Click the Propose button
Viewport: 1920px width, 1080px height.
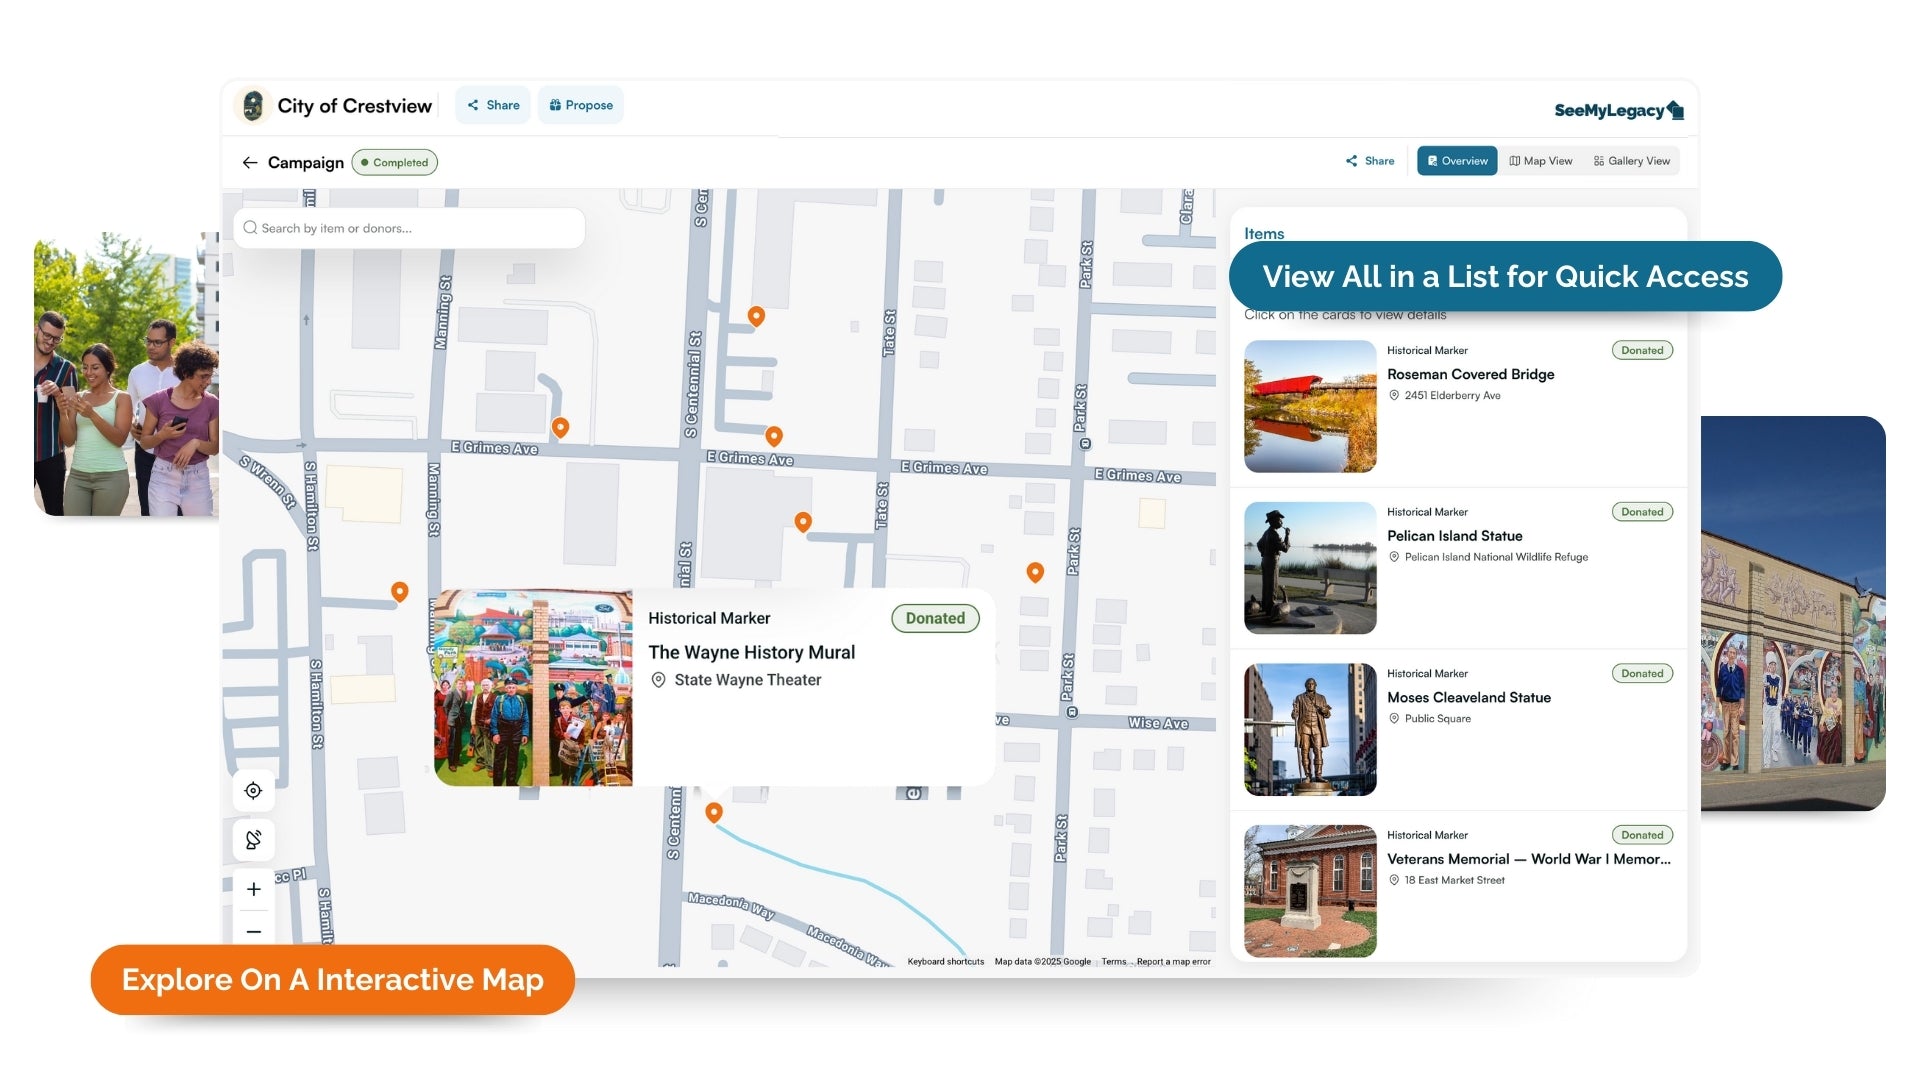point(581,105)
